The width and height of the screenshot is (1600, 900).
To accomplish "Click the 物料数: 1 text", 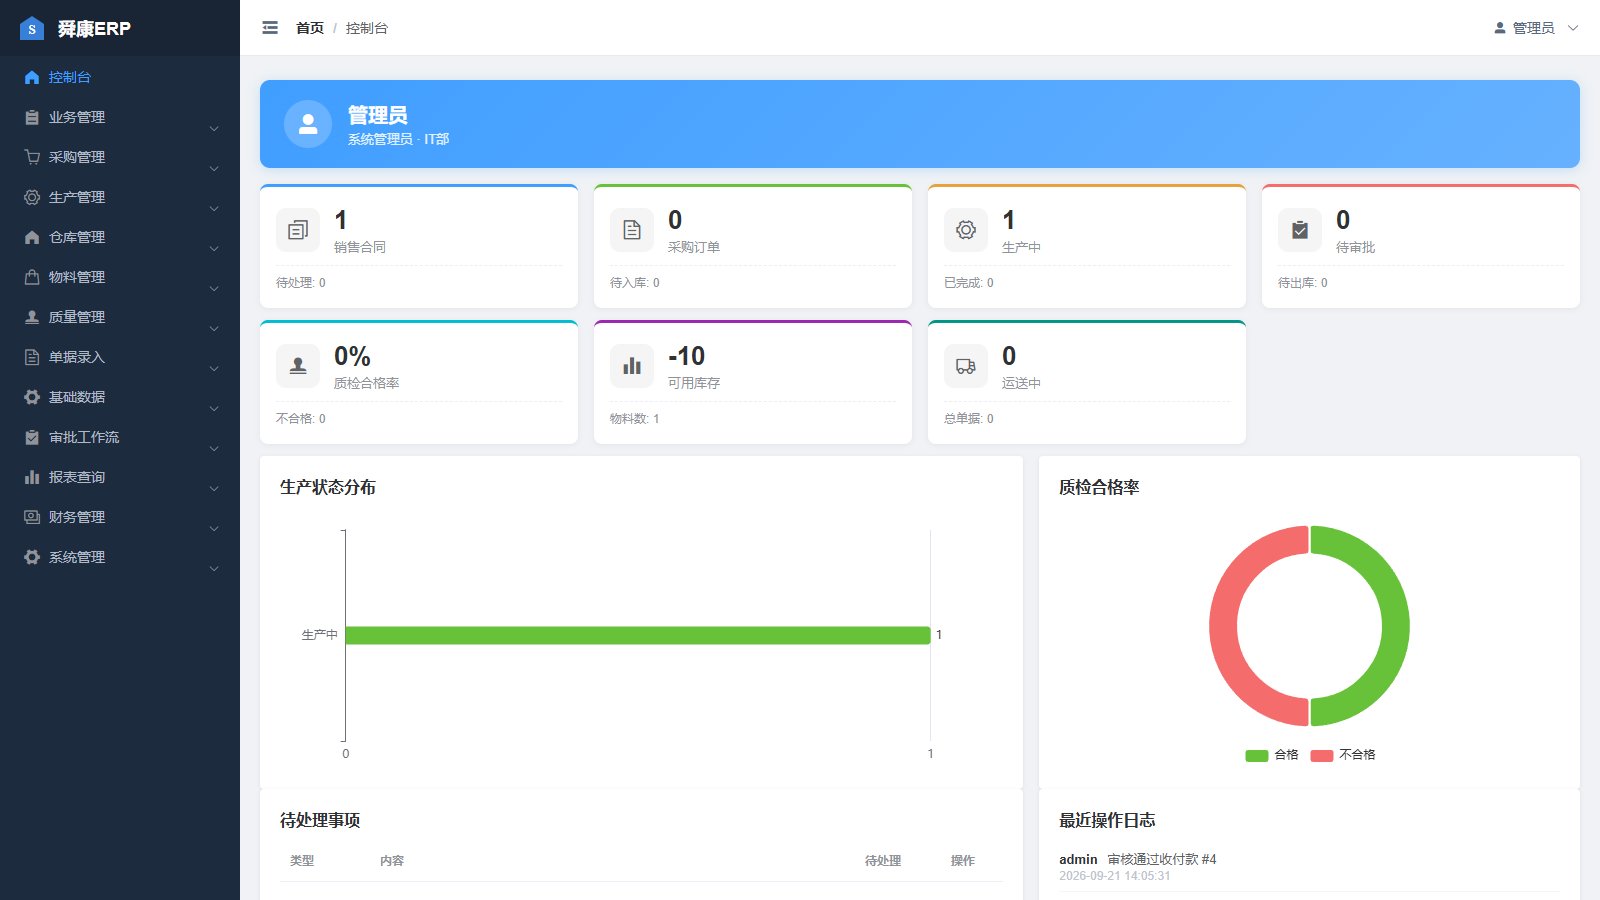I will click(635, 419).
